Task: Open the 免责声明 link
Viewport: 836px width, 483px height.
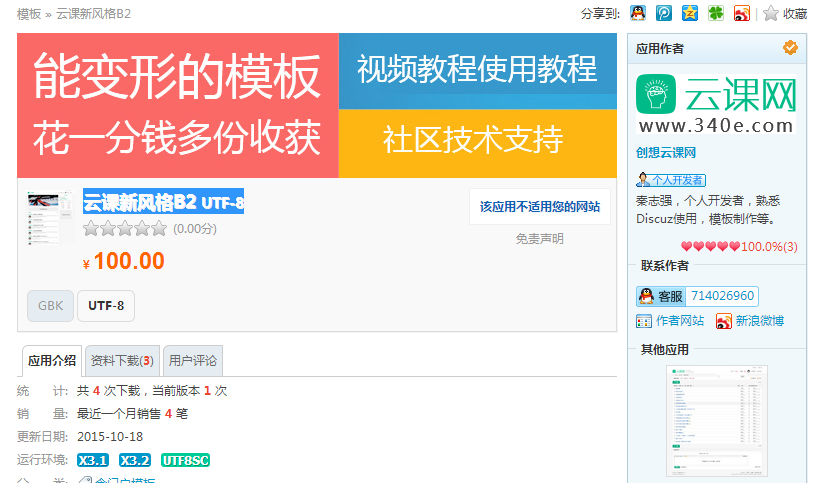Action: 540,239
